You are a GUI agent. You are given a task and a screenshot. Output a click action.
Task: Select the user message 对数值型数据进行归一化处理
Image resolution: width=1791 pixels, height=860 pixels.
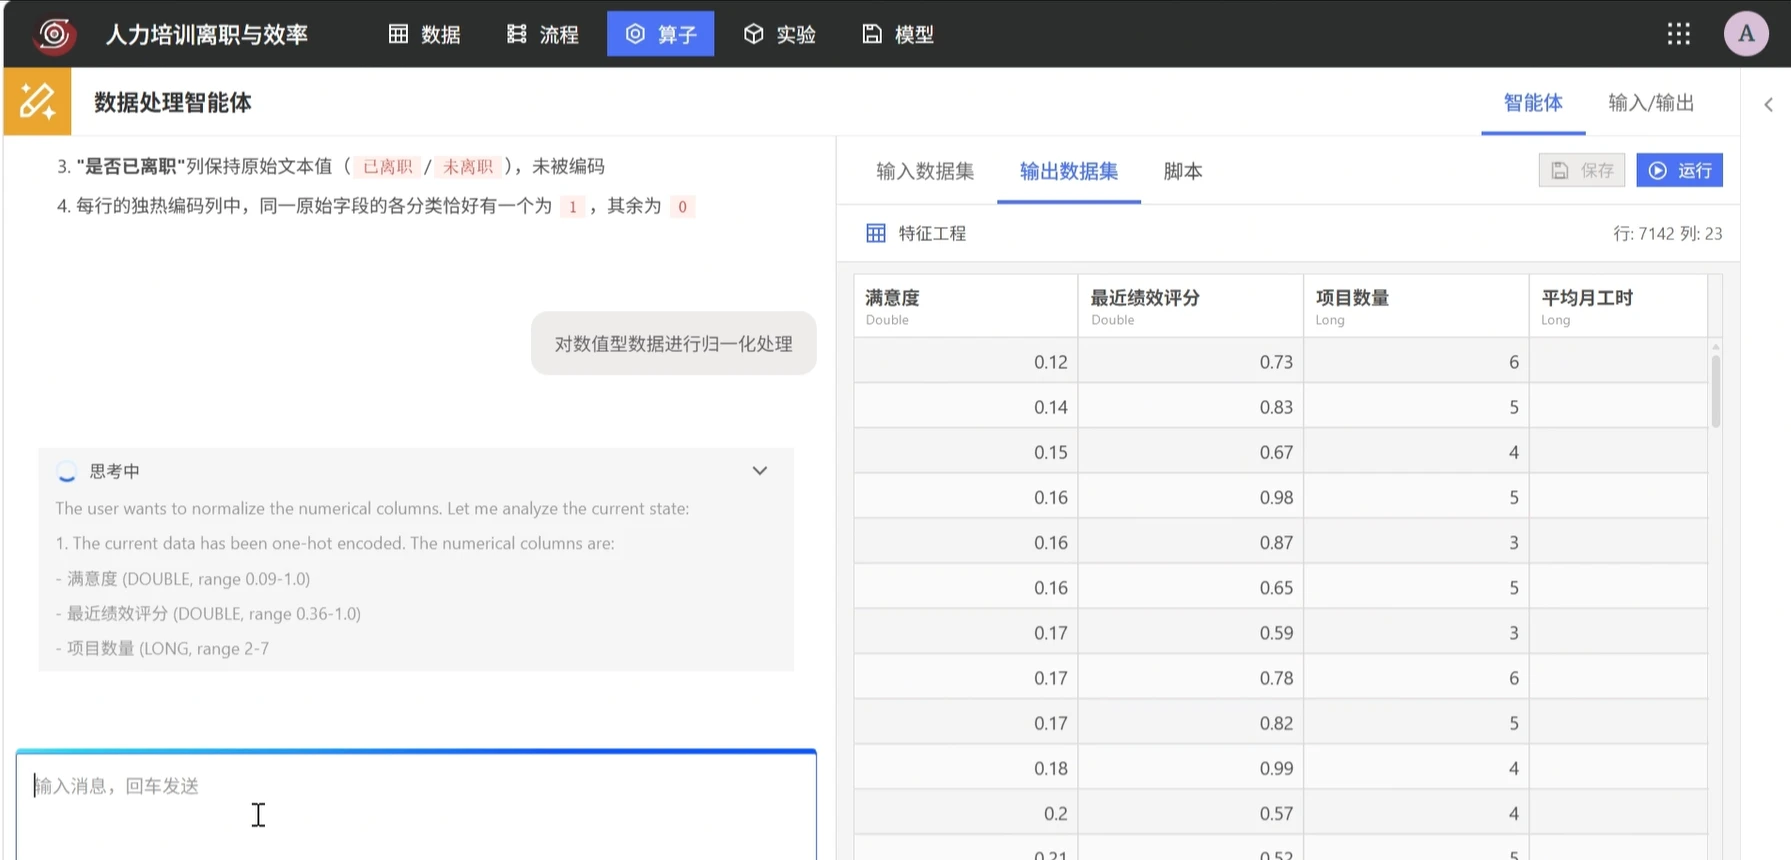[673, 343]
